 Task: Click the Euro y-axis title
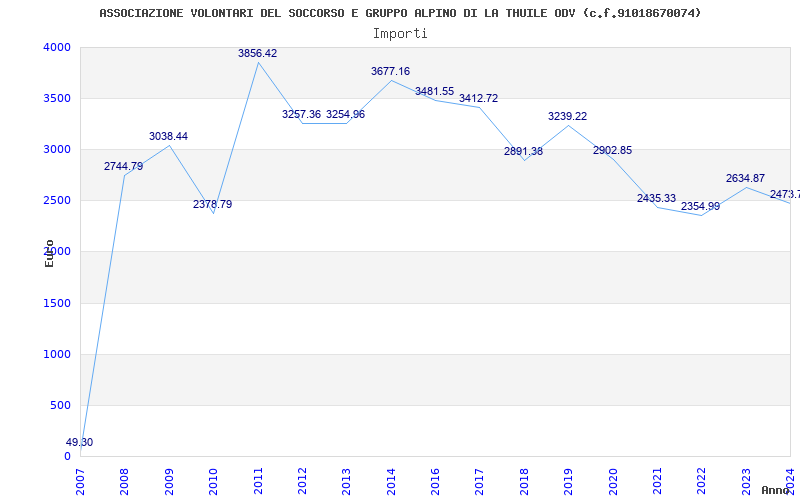[x=49, y=252]
